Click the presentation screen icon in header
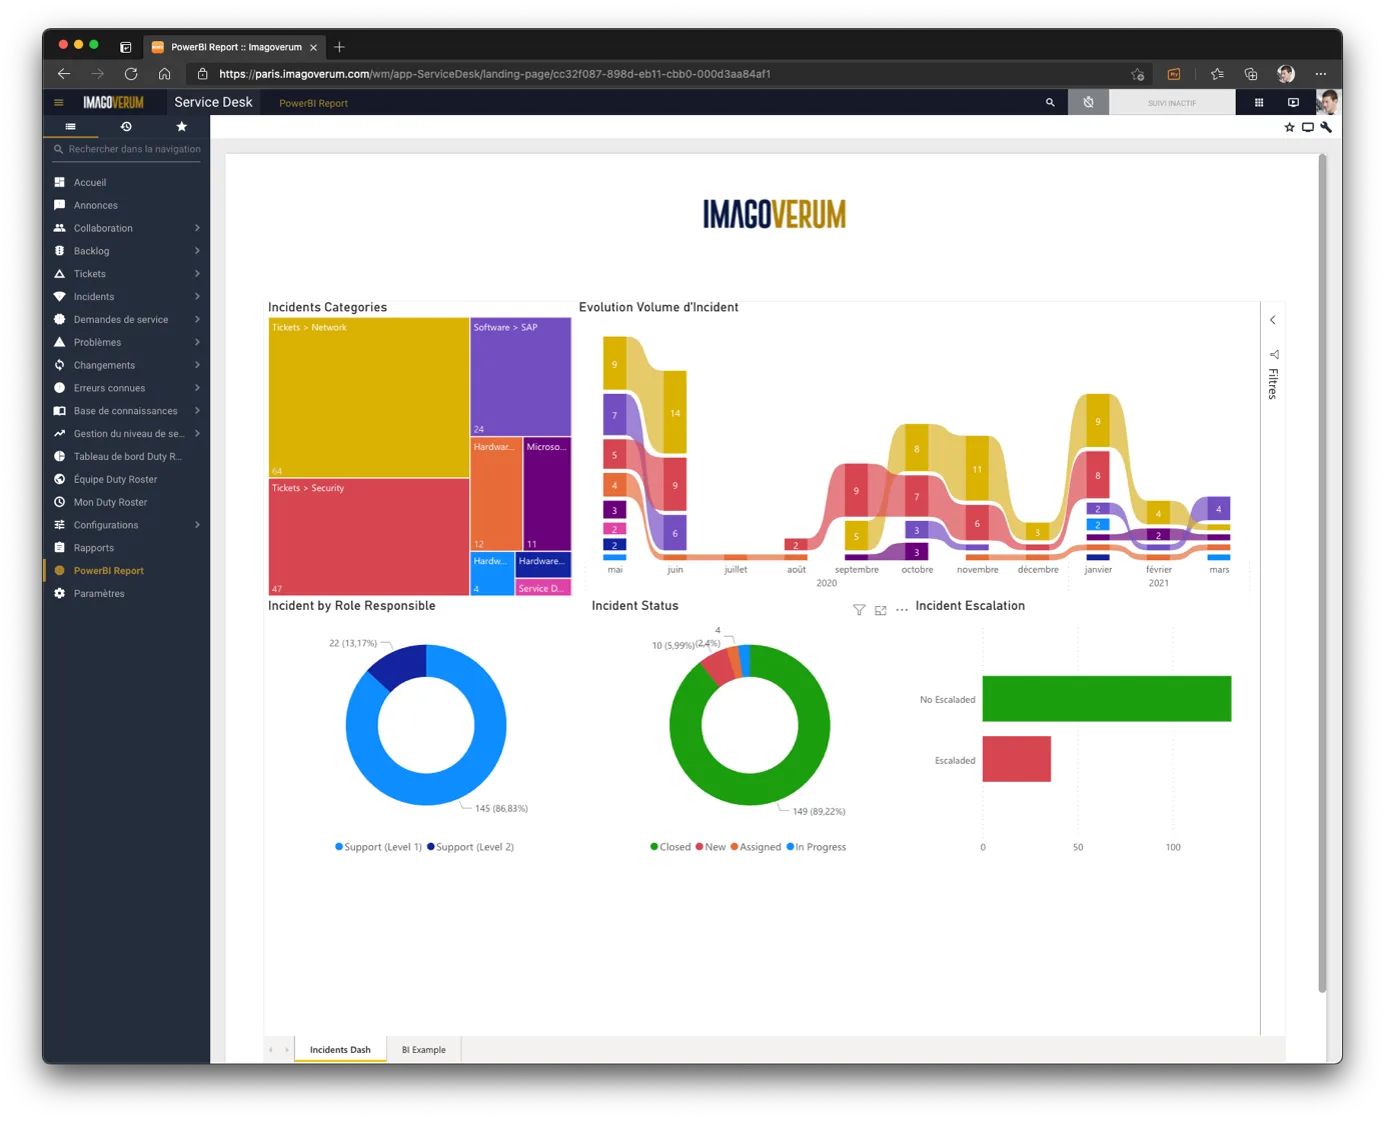The height and width of the screenshot is (1124, 1390). pos(1293,102)
